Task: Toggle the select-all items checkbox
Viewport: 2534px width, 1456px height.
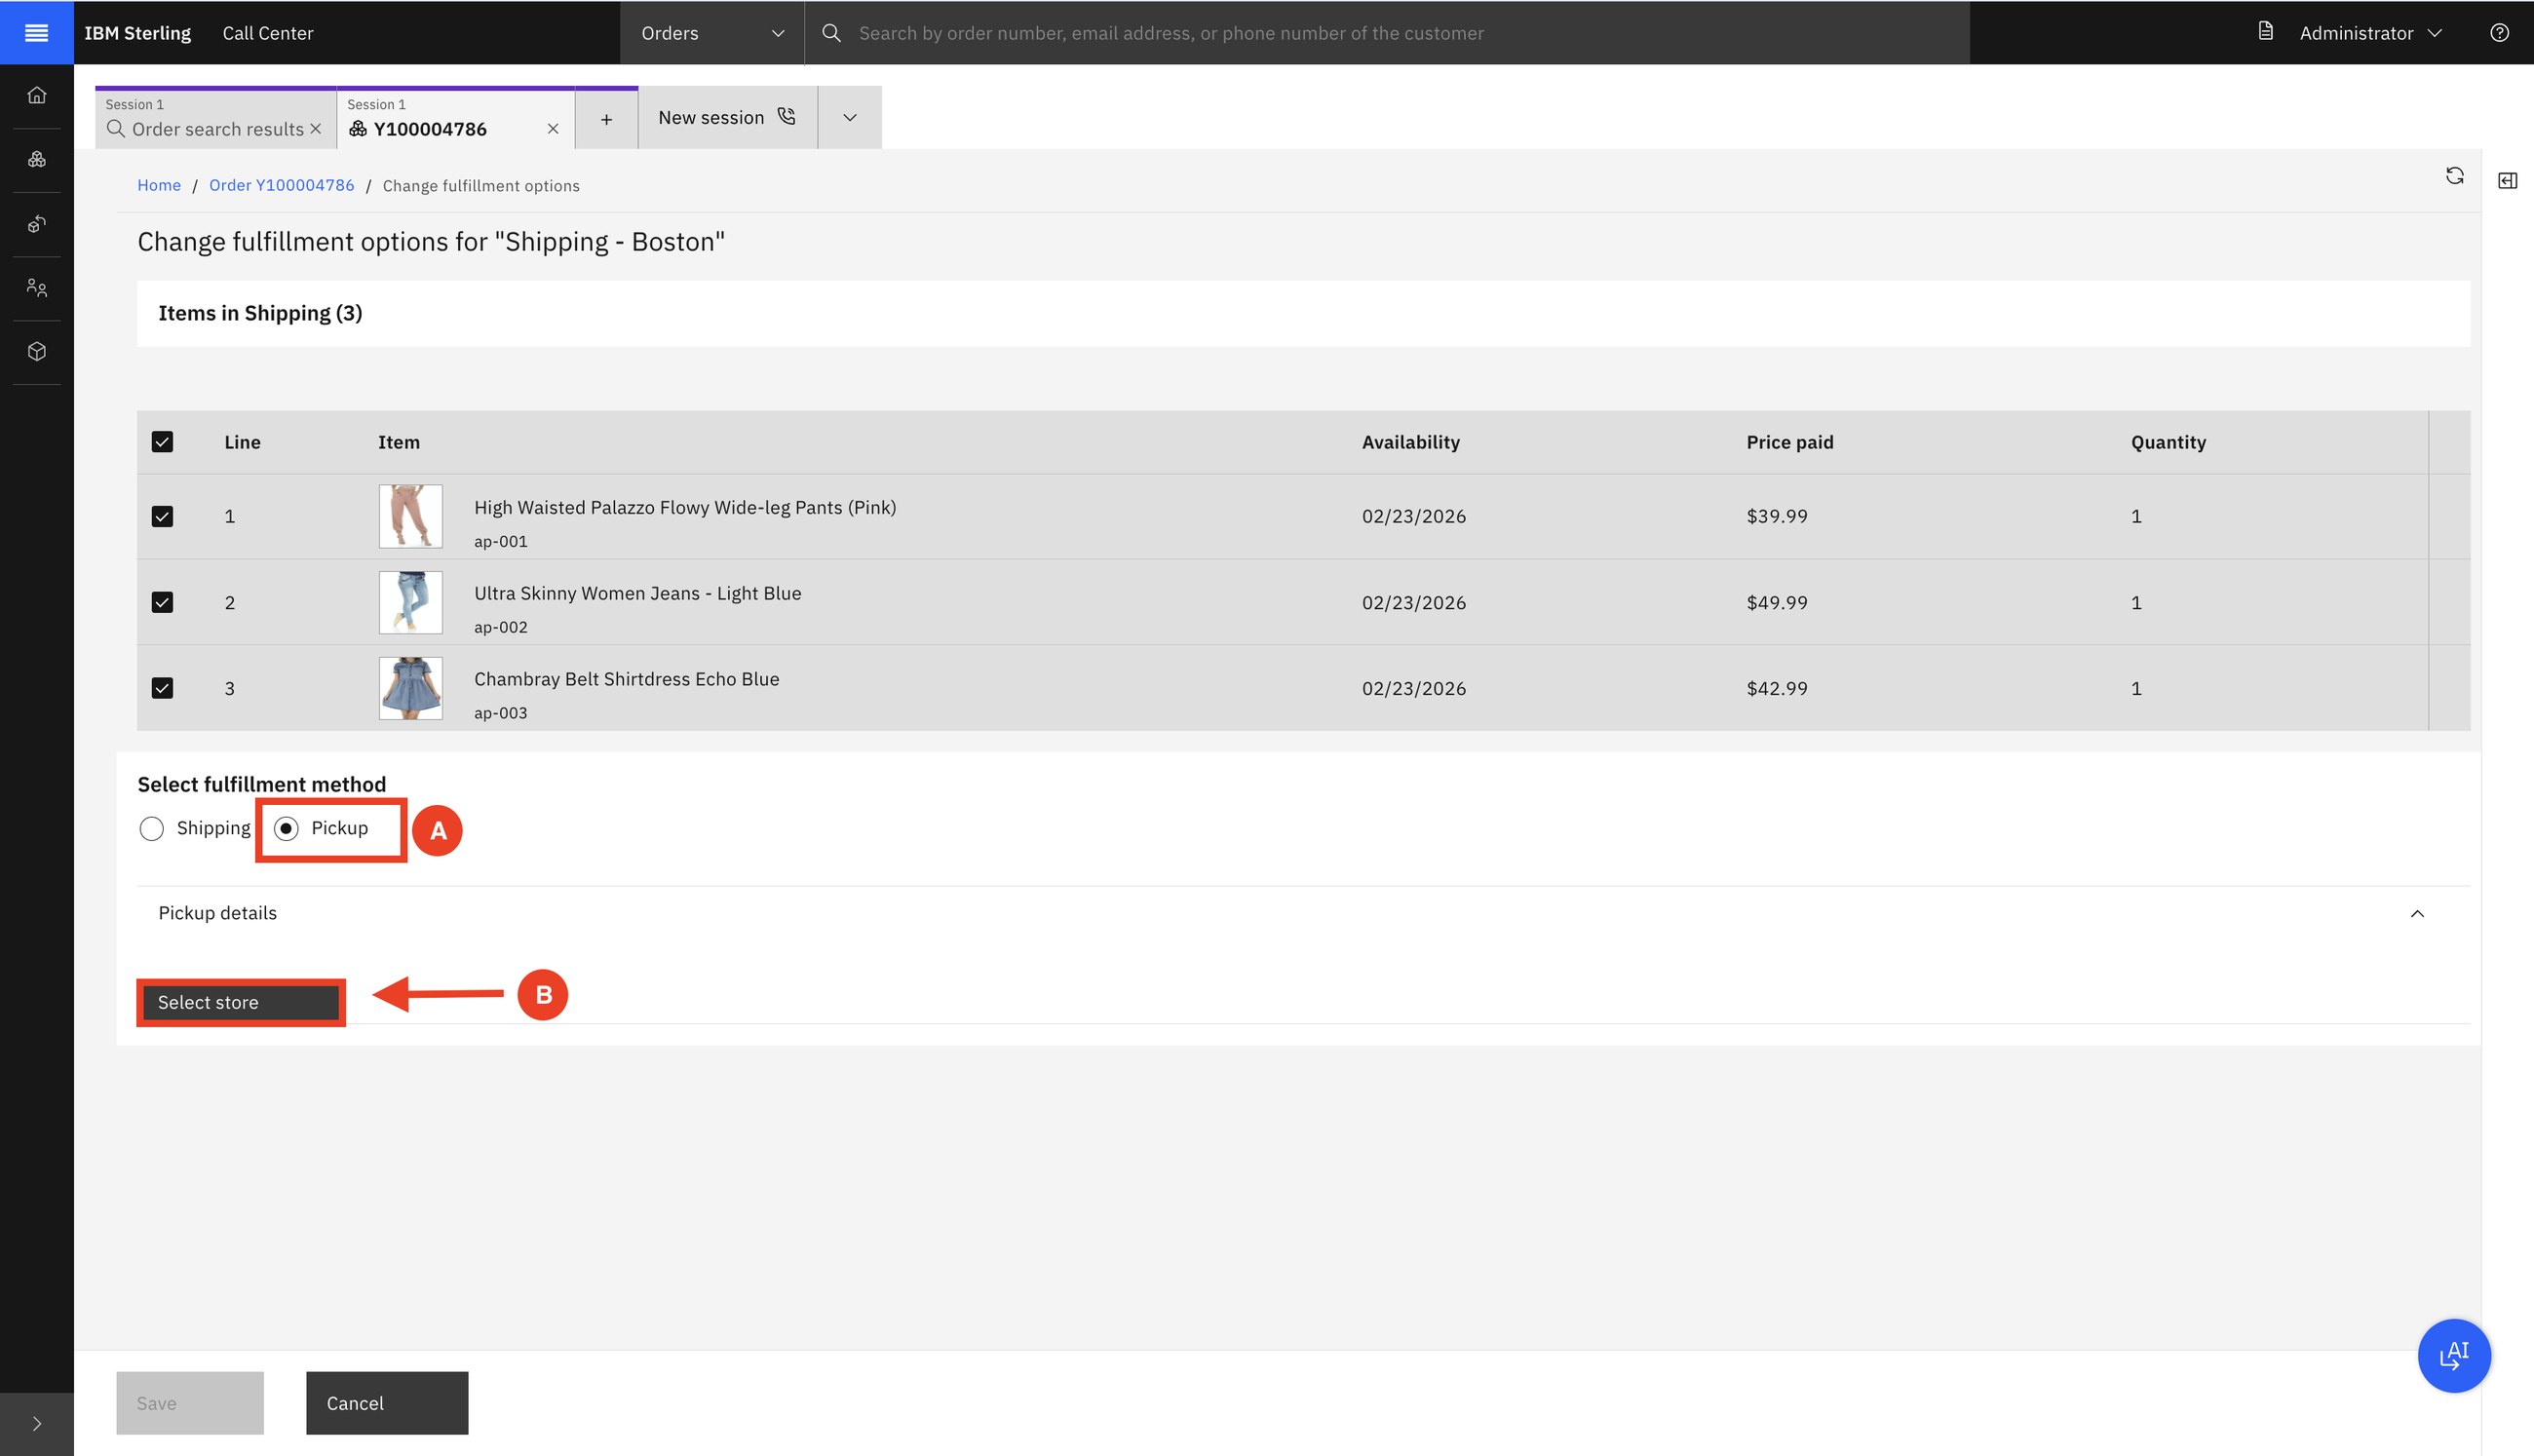Action: pos(162,442)
